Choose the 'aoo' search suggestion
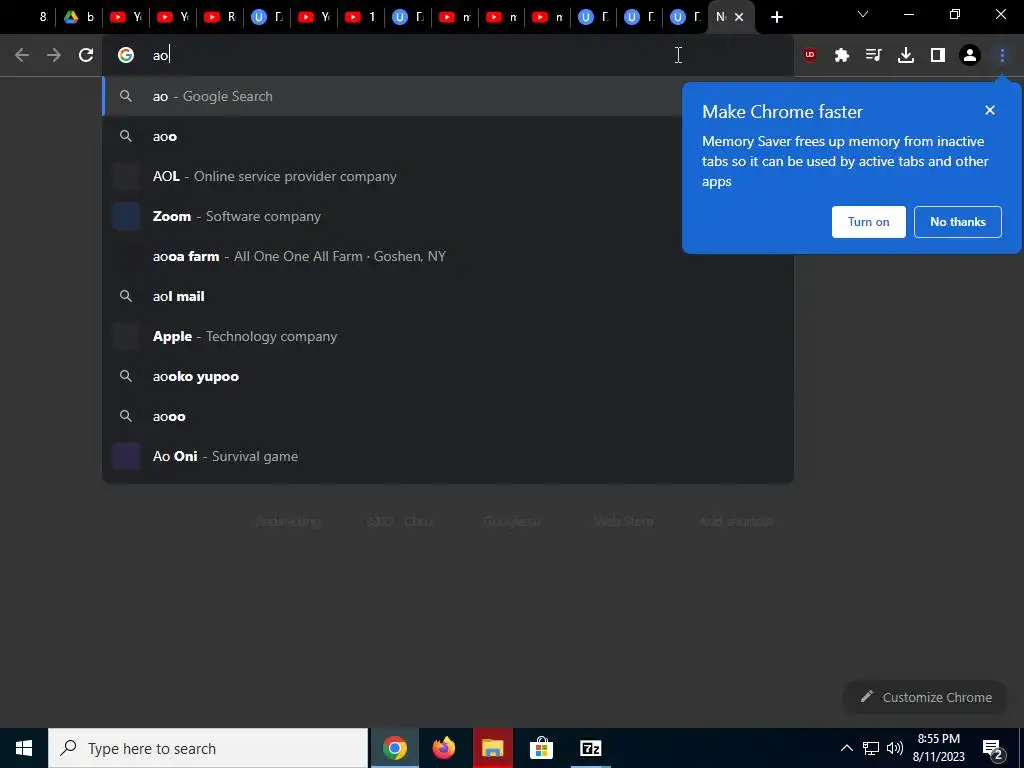The width and height of the screenshot is (1024, 768). [392, 136]
